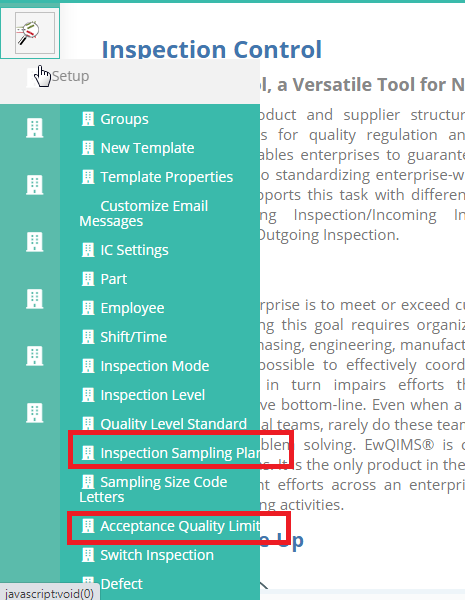Screen dimensions: 465x600
Task: Open Template Properties
Action: pyautogui.click(x=166, y=177)
